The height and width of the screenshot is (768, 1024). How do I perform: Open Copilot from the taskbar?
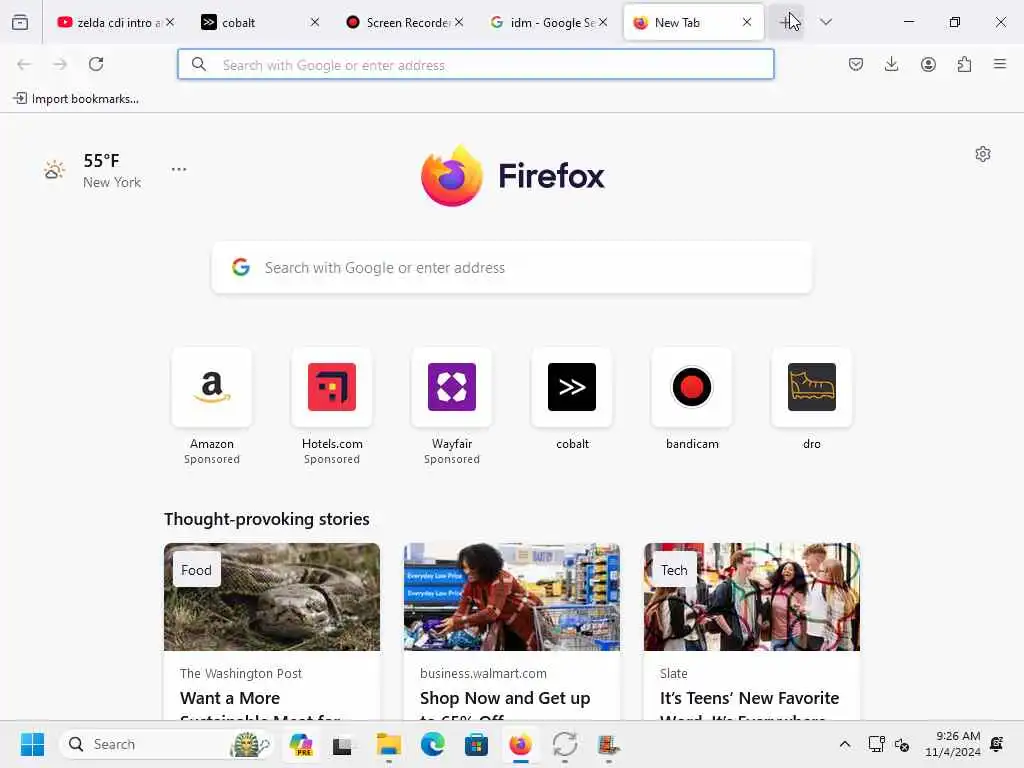click(x=301, y=744)
